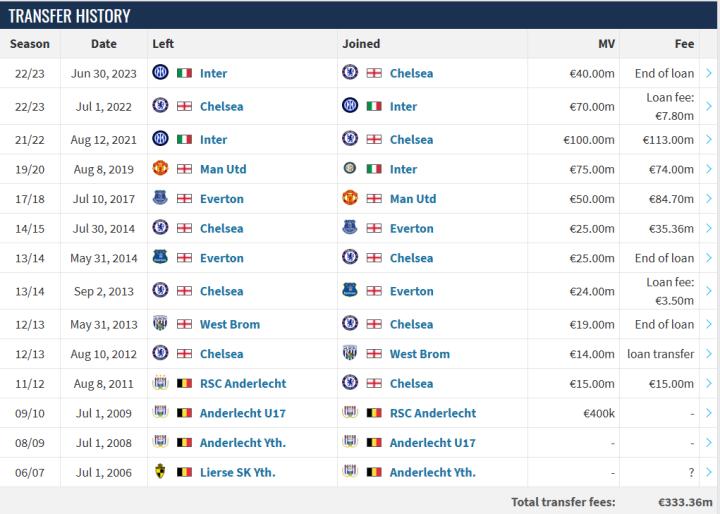Click the Man Utd crest in the Joined column
The image size is (720, 514).
coord(350,199)
